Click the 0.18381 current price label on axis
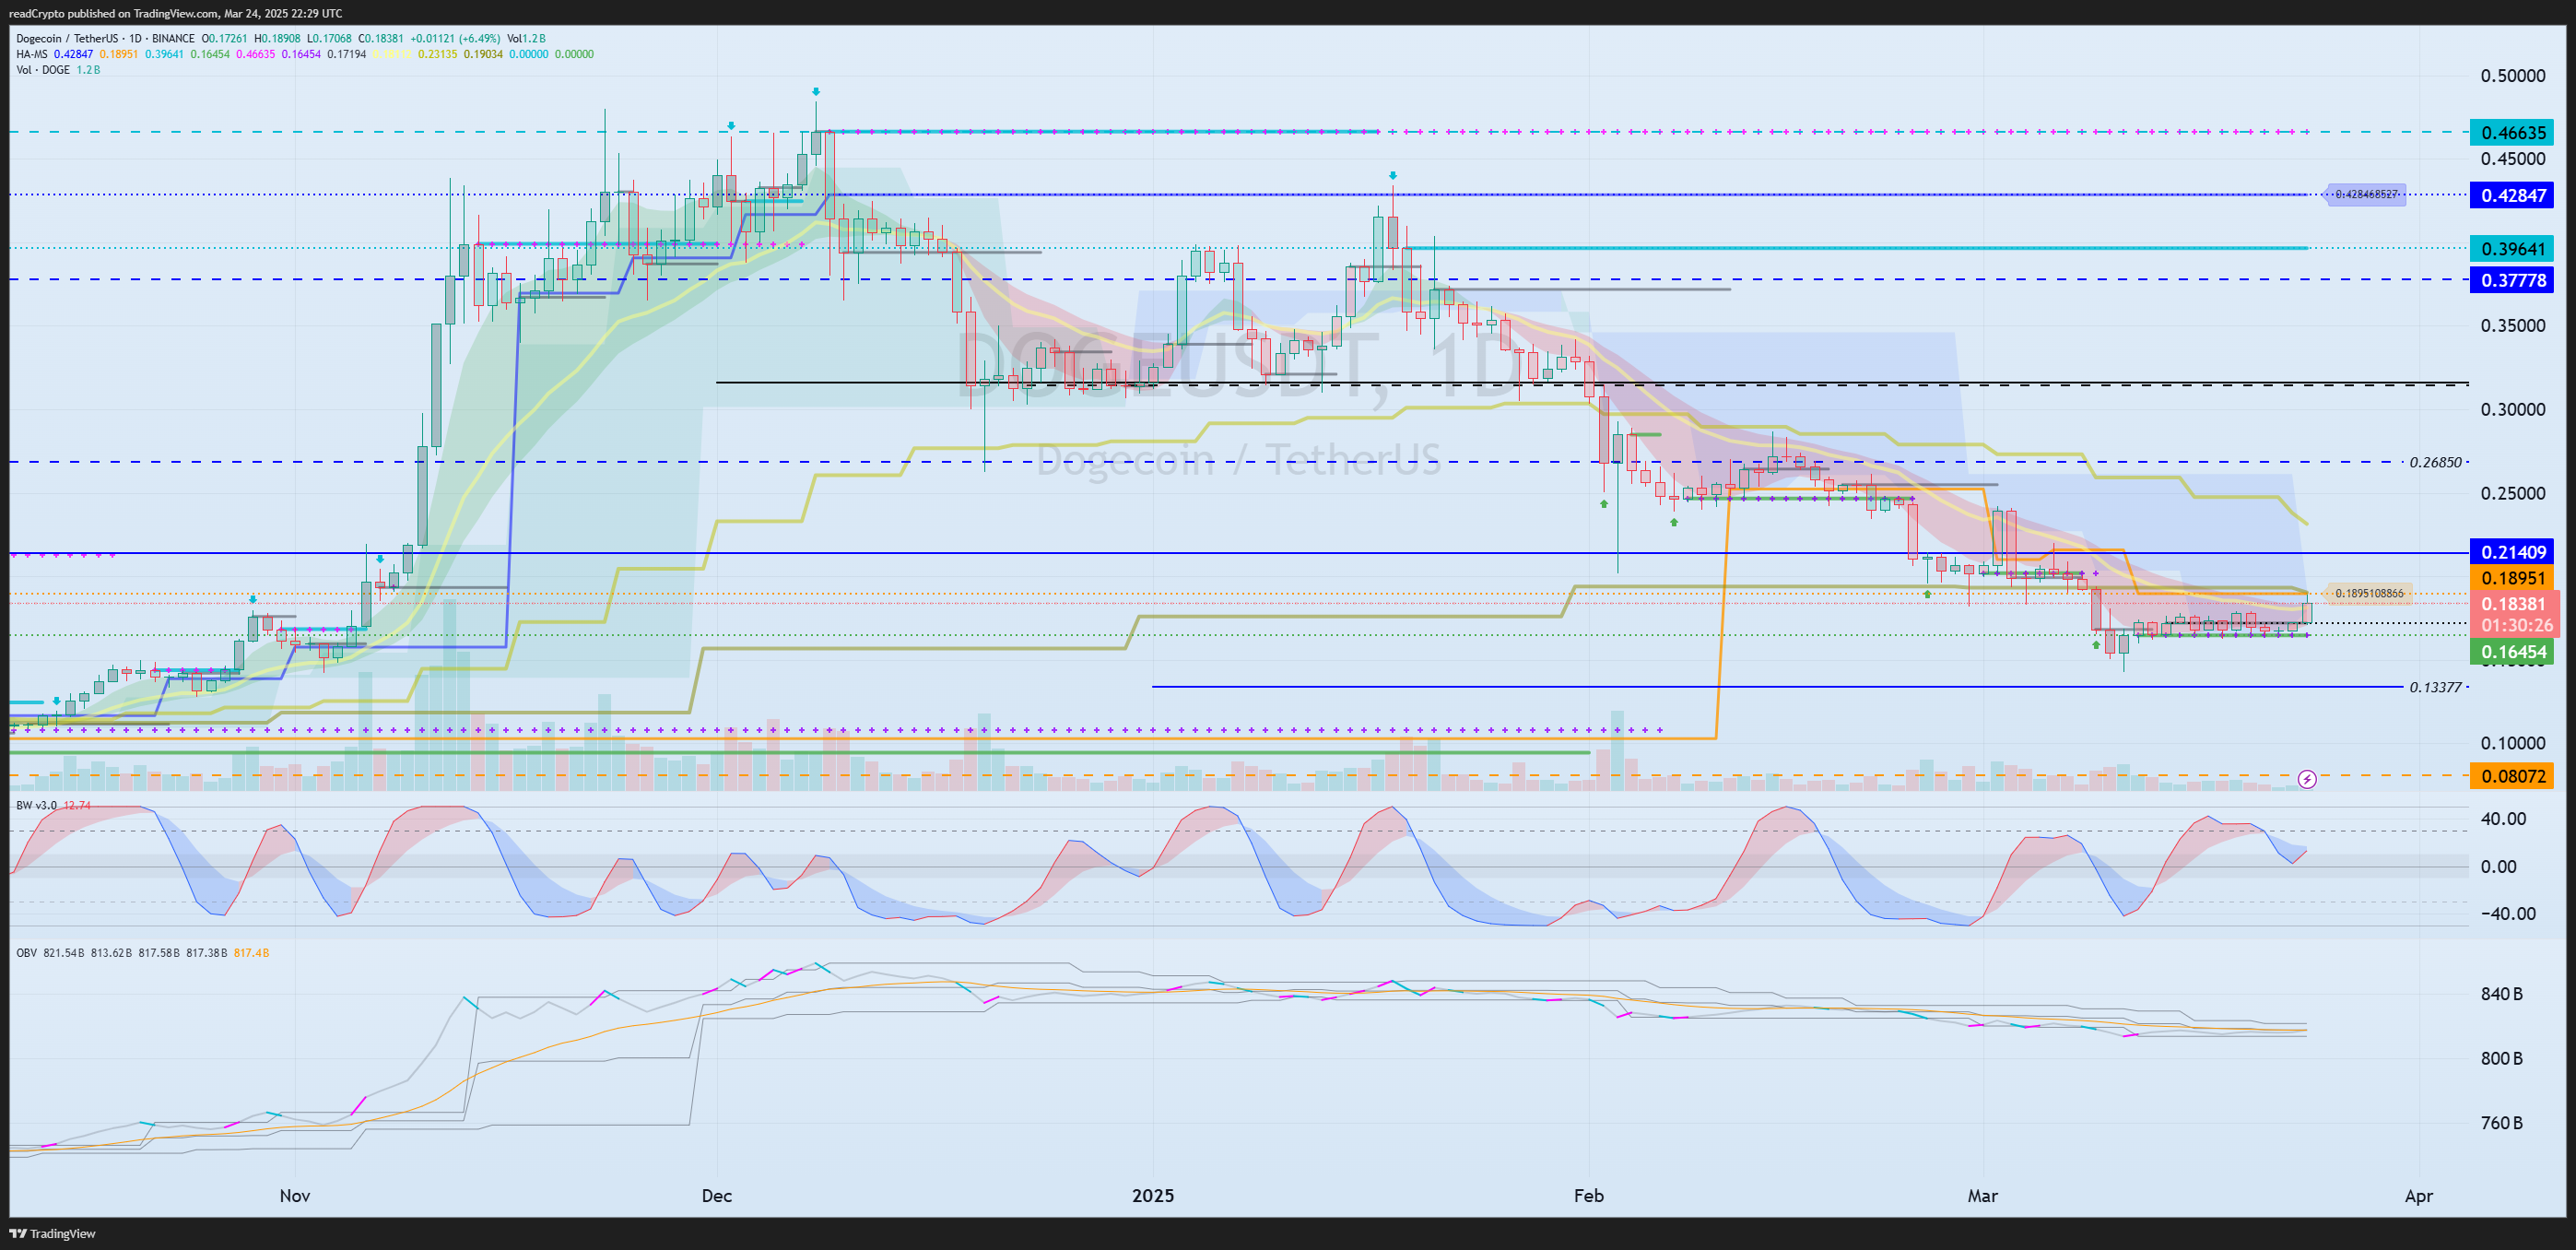The height and width of the screenshot is (1250, 2576). coord(2514,603)
